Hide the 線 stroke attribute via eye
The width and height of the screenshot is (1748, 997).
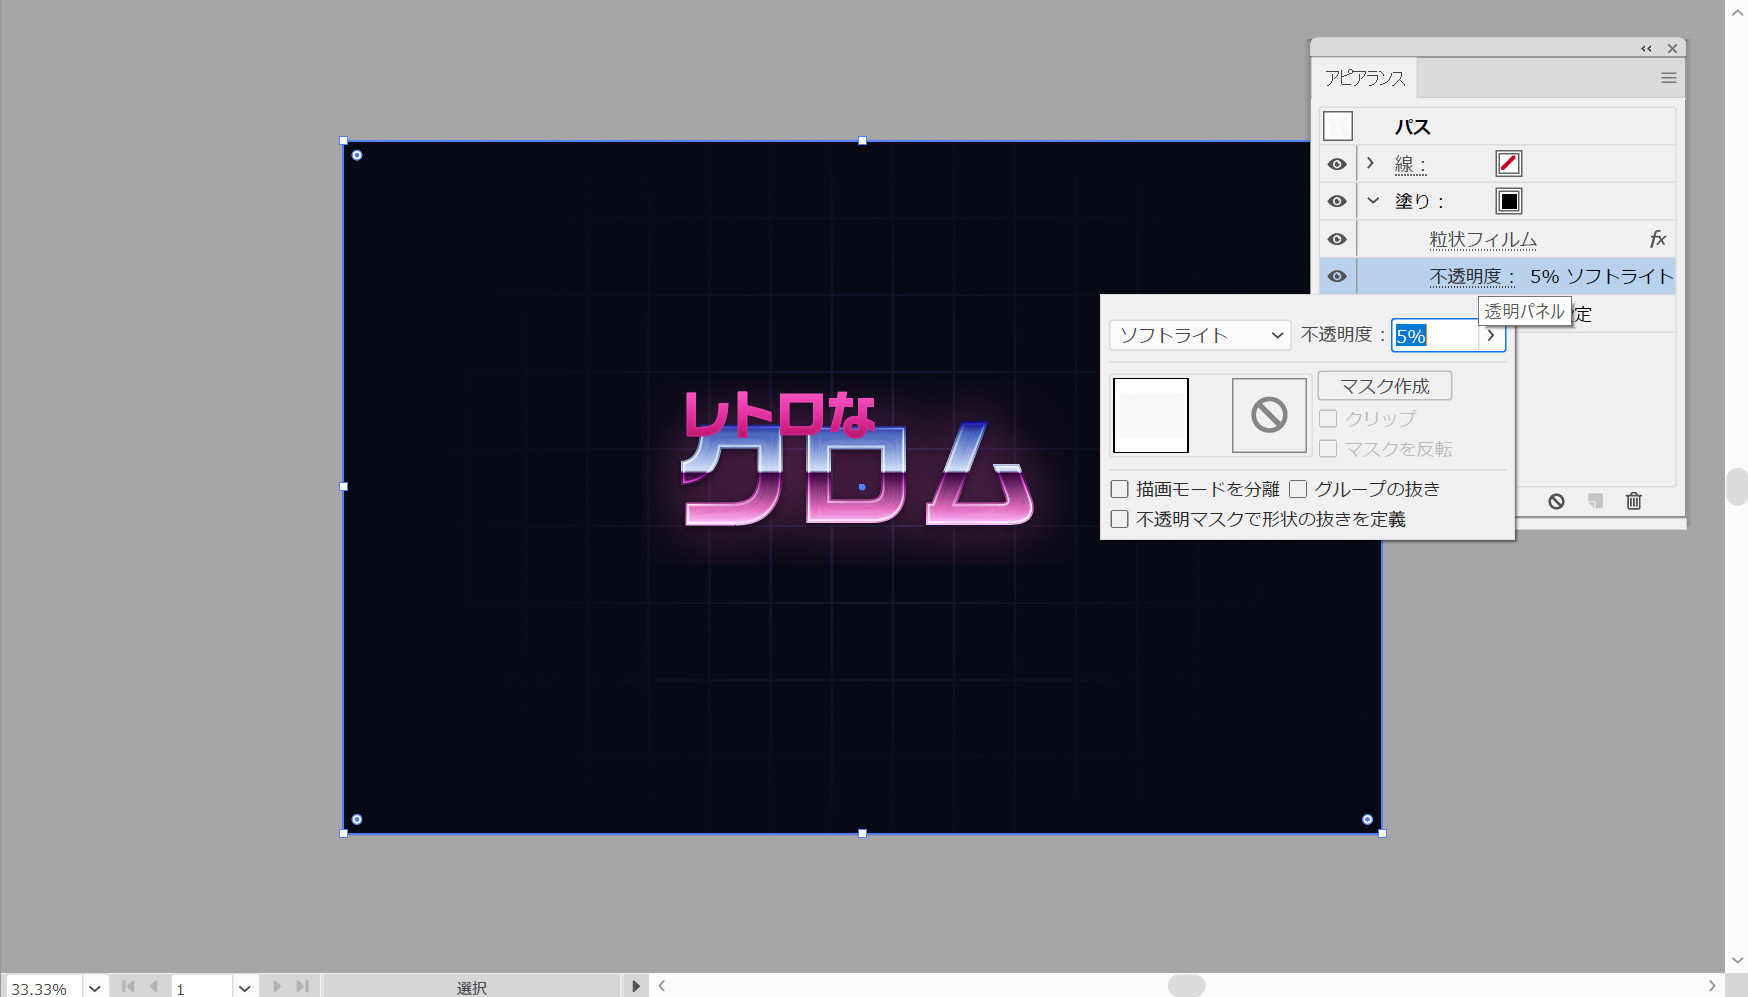(x=1337, y=164)
